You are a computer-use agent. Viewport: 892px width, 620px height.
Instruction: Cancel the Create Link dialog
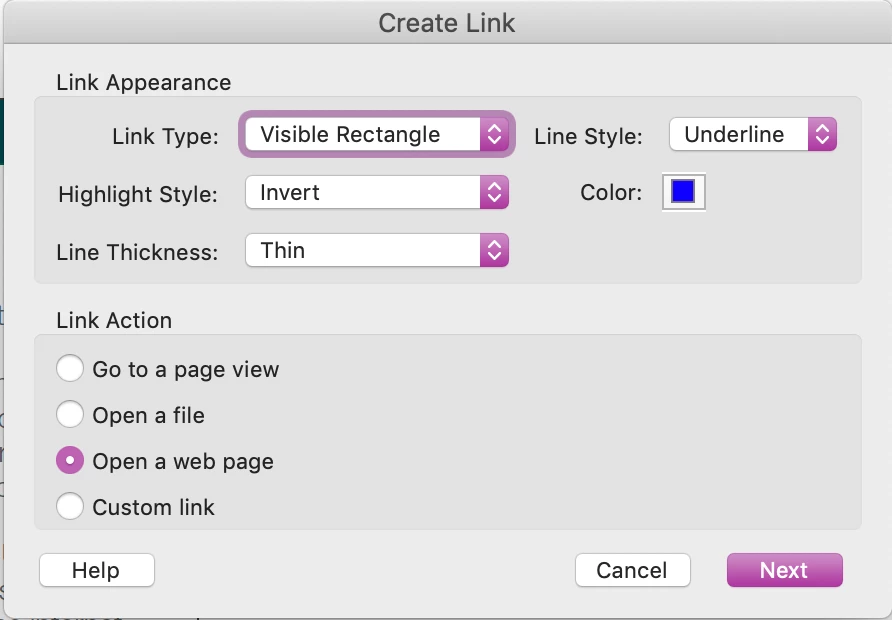coord(632,570)
